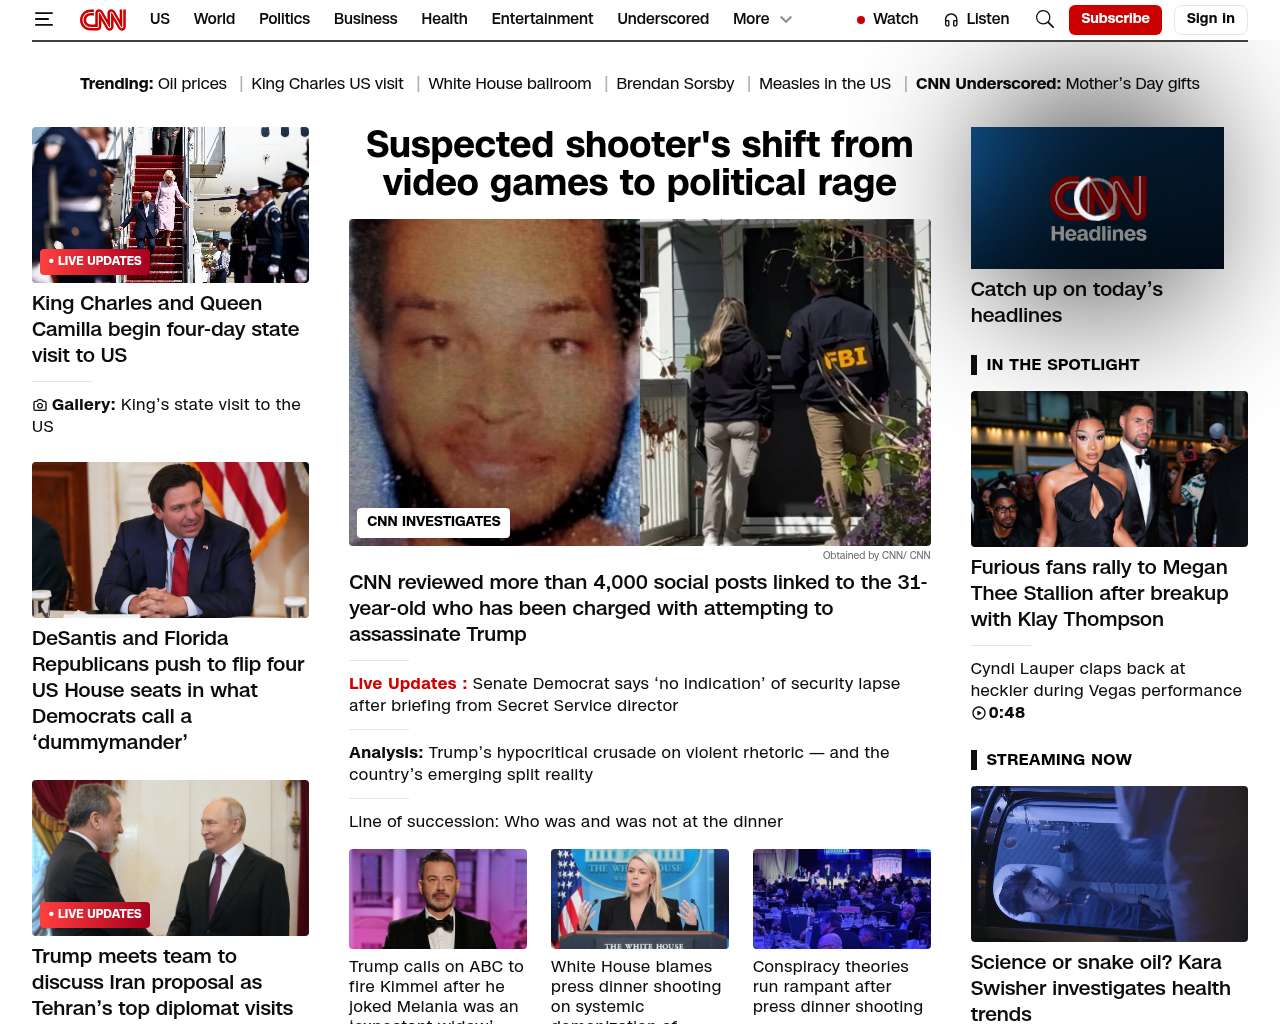Click LIVE UPDATES badge on King Charles photo

pos(95,261)
